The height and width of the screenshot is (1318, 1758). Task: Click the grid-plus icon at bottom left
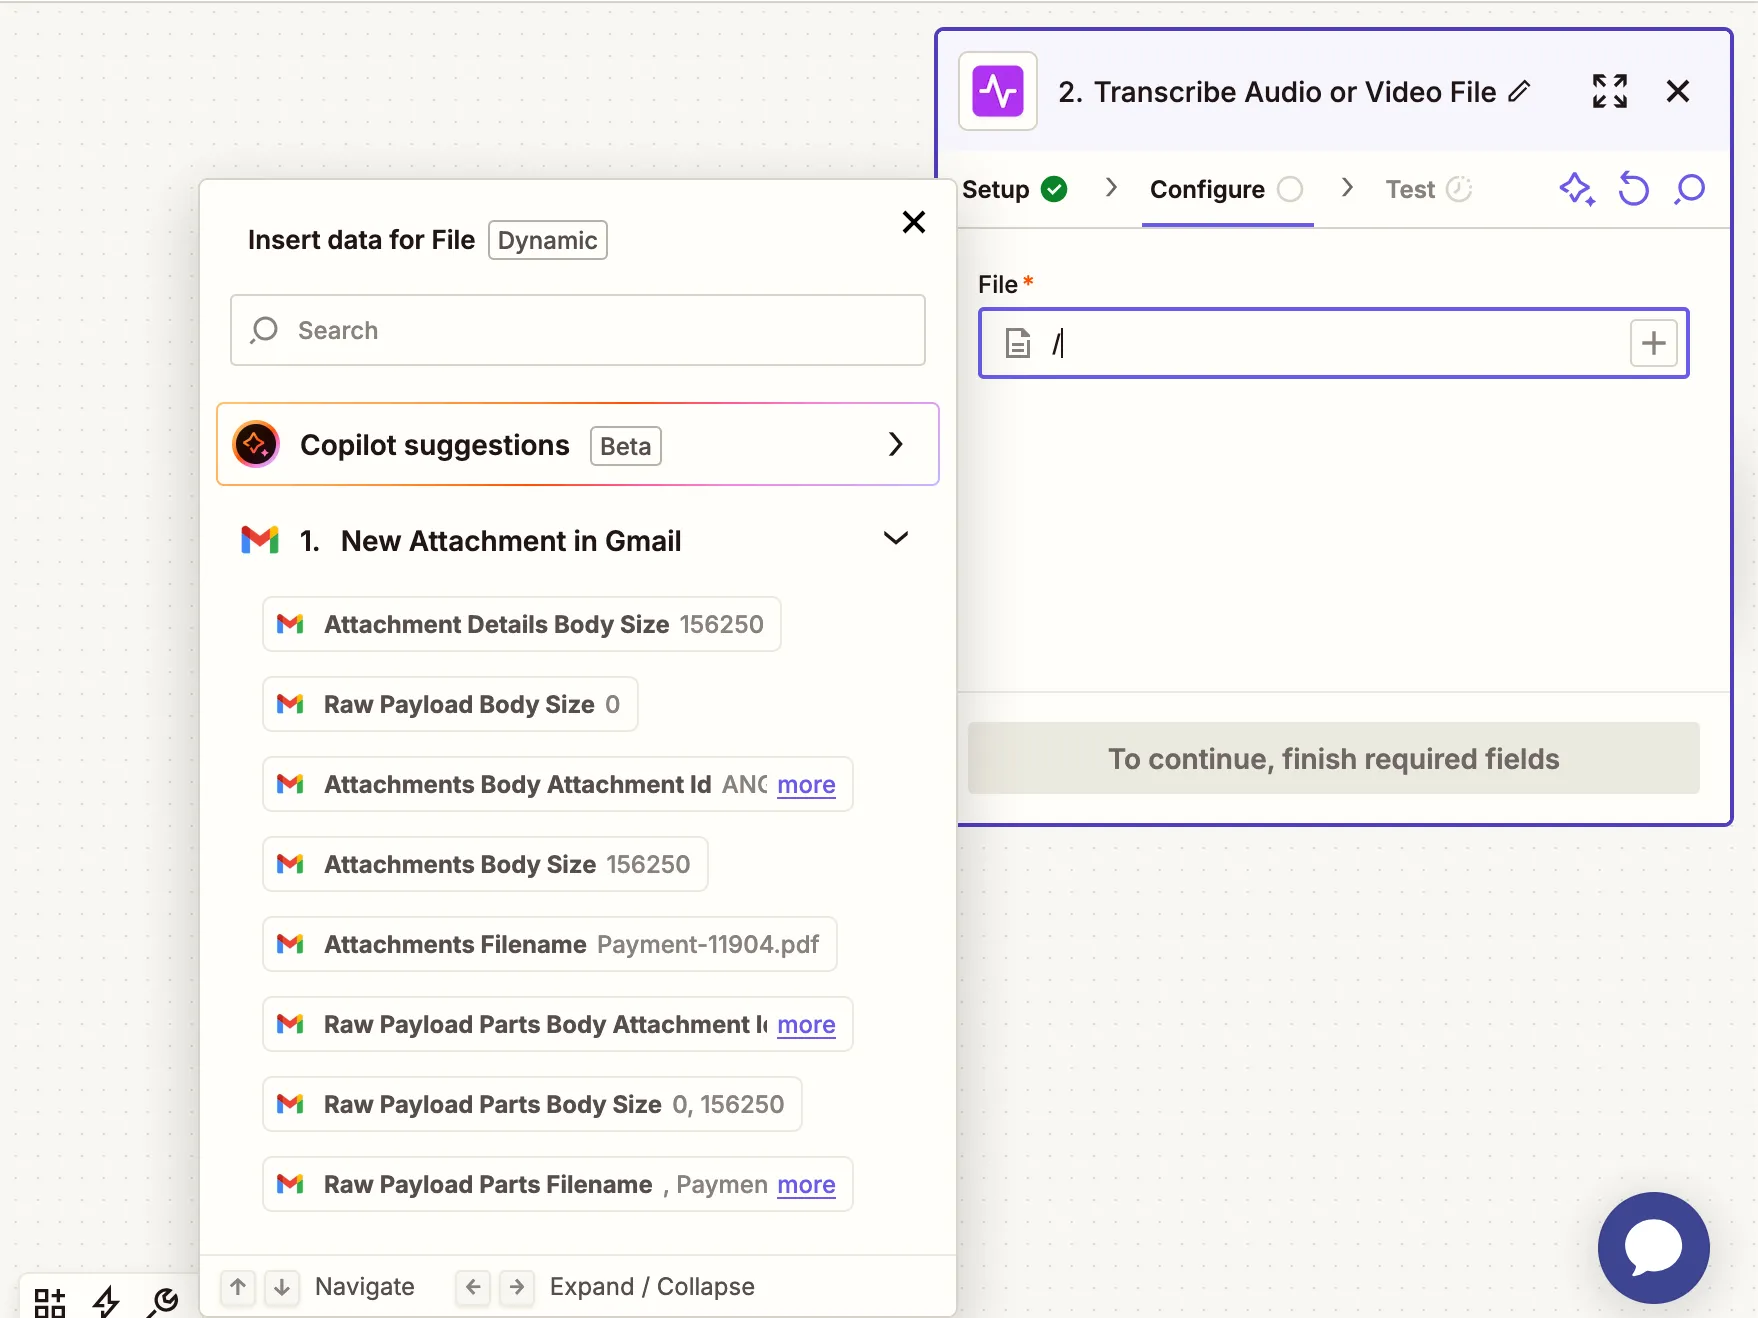[x=50, y=1301]
